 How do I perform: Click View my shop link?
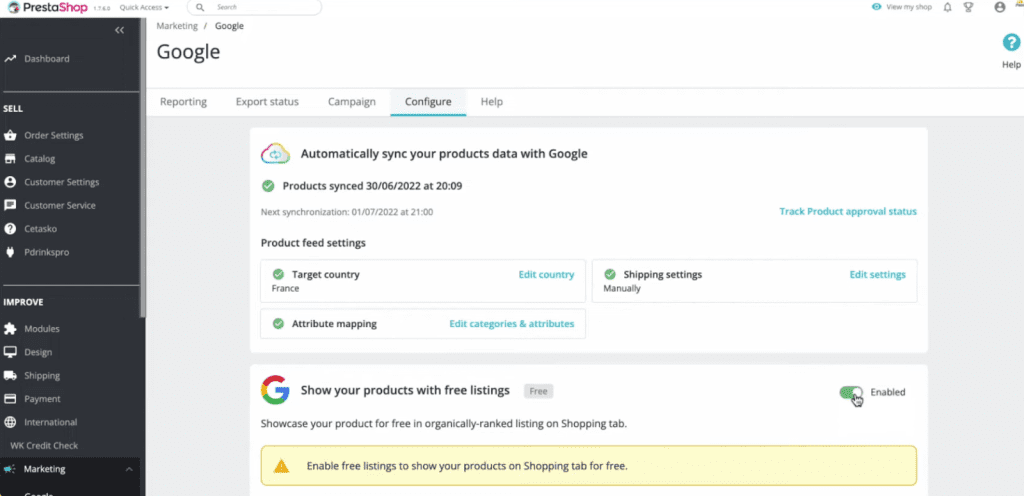point(908,7)
